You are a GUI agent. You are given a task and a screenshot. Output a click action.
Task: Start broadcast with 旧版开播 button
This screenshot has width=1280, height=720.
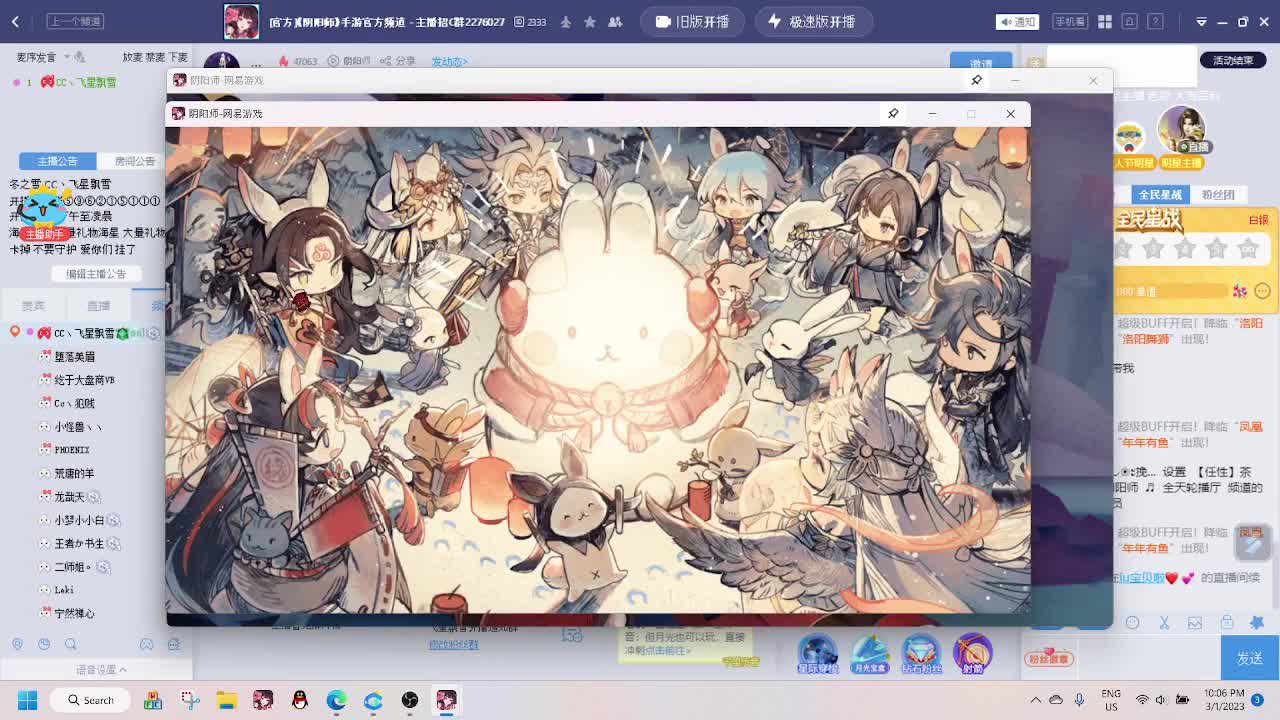coord(693,21)
